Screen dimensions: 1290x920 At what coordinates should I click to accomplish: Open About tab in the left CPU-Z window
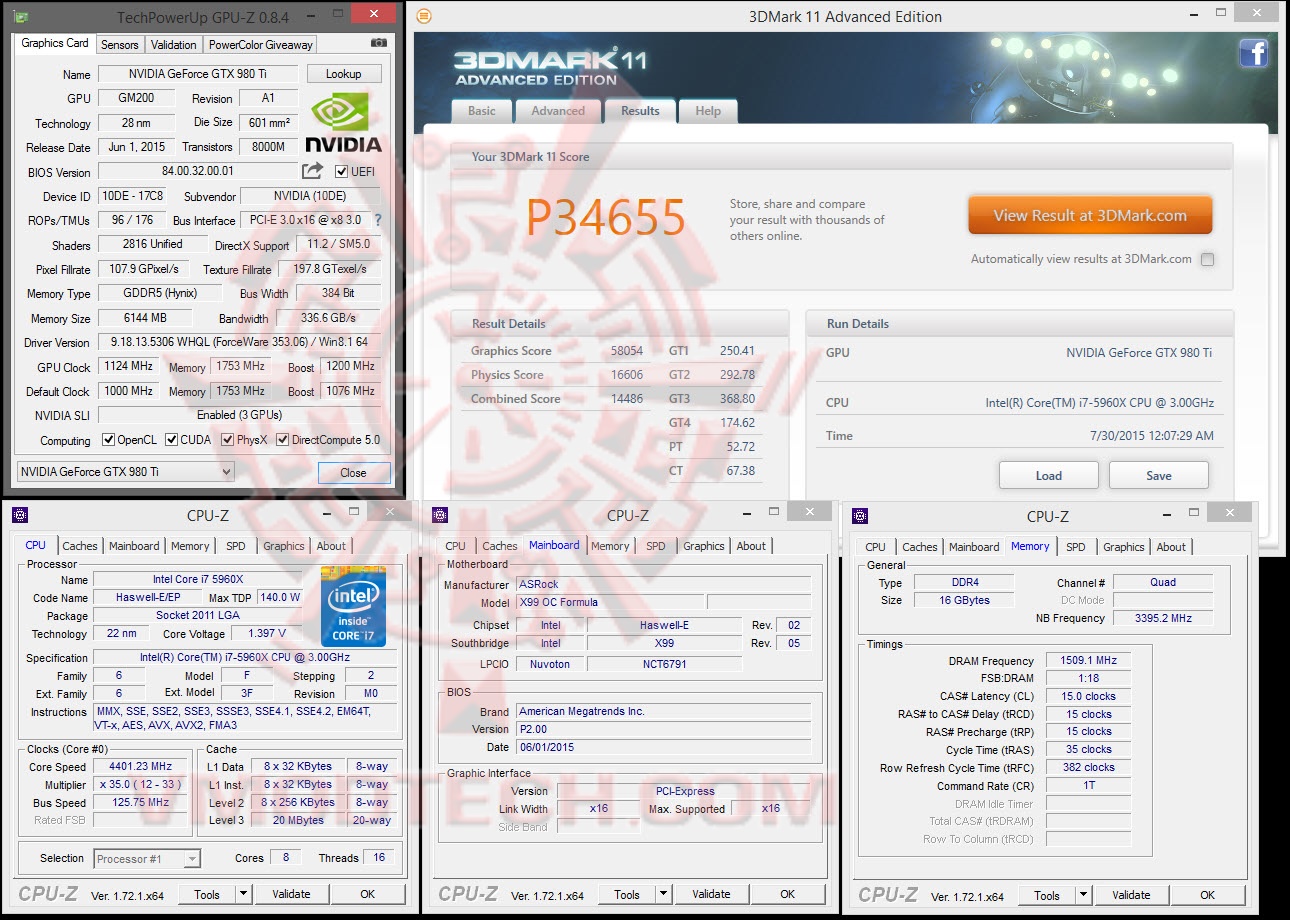331,546
